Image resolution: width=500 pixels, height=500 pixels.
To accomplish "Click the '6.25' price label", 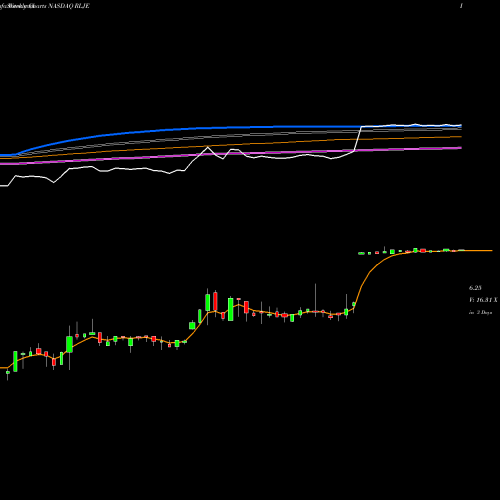I will point(475,288).
